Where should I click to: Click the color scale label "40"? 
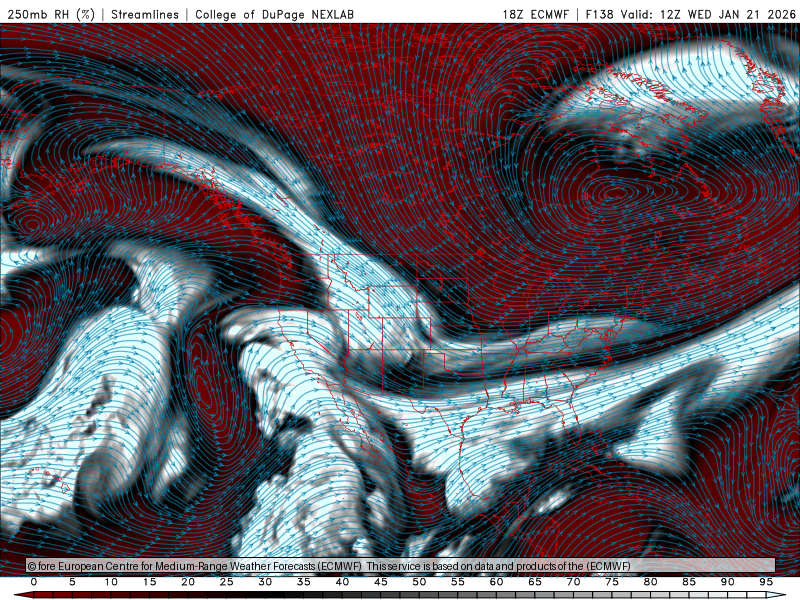342,582
